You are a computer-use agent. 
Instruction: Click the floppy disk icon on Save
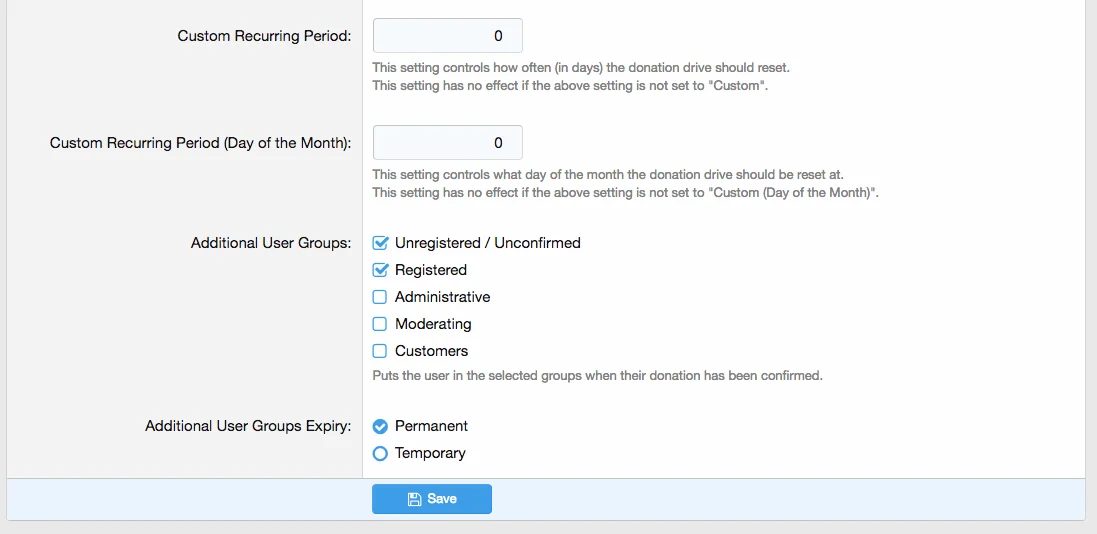click(x=414, y=499)
